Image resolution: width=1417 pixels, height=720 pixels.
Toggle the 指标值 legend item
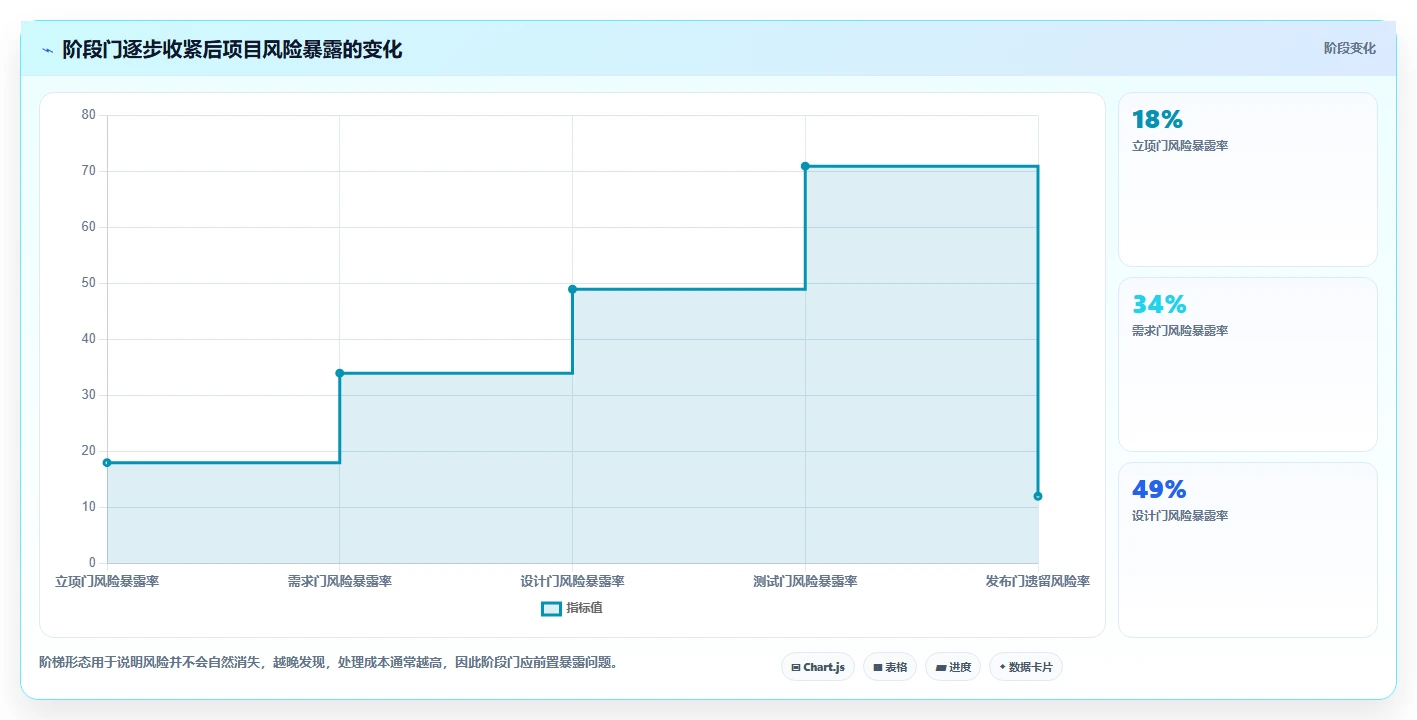[x=572, y=608]
